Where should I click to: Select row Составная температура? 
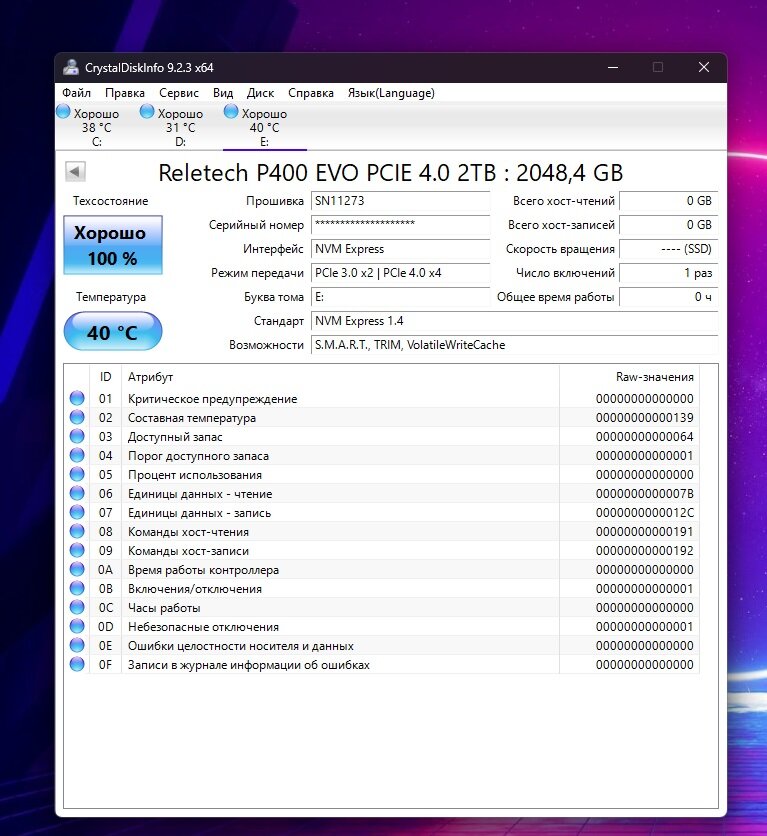382,417
